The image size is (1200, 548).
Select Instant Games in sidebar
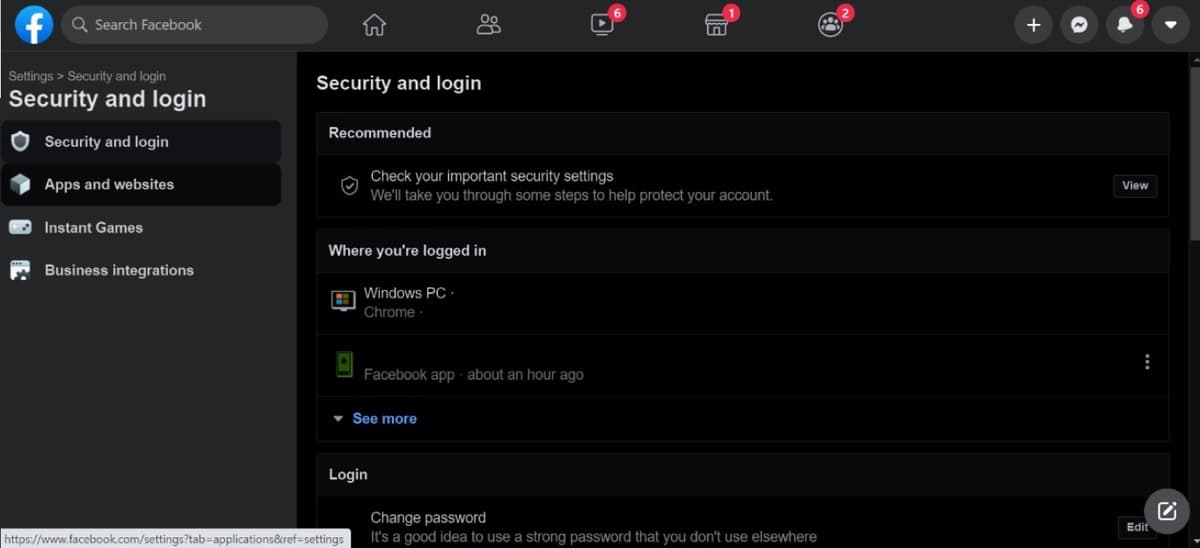point(140,227)
